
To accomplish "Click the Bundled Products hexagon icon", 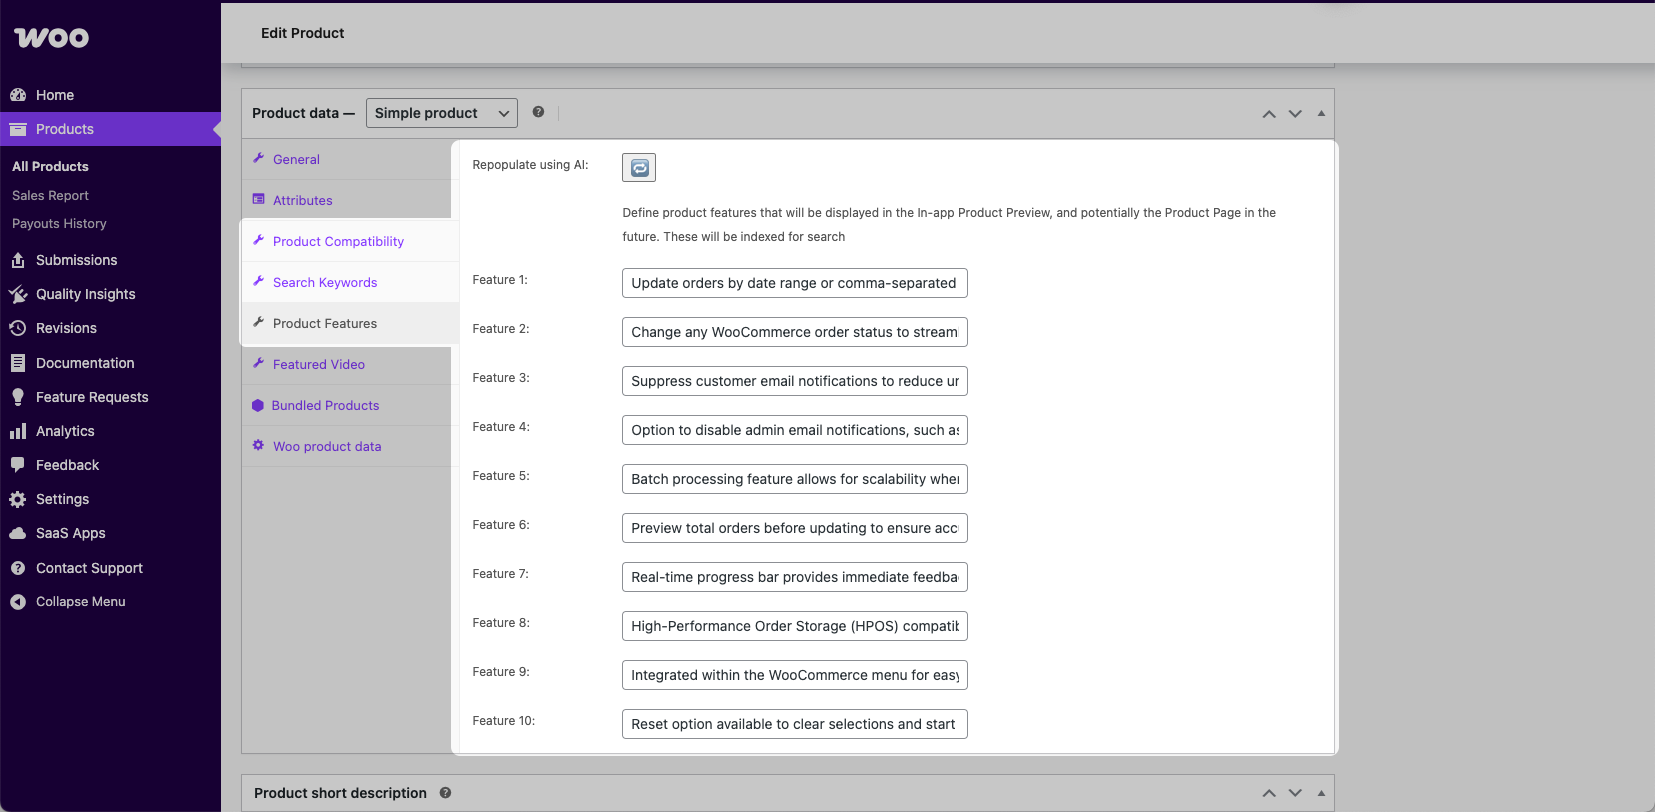I will tap(258, 405).
